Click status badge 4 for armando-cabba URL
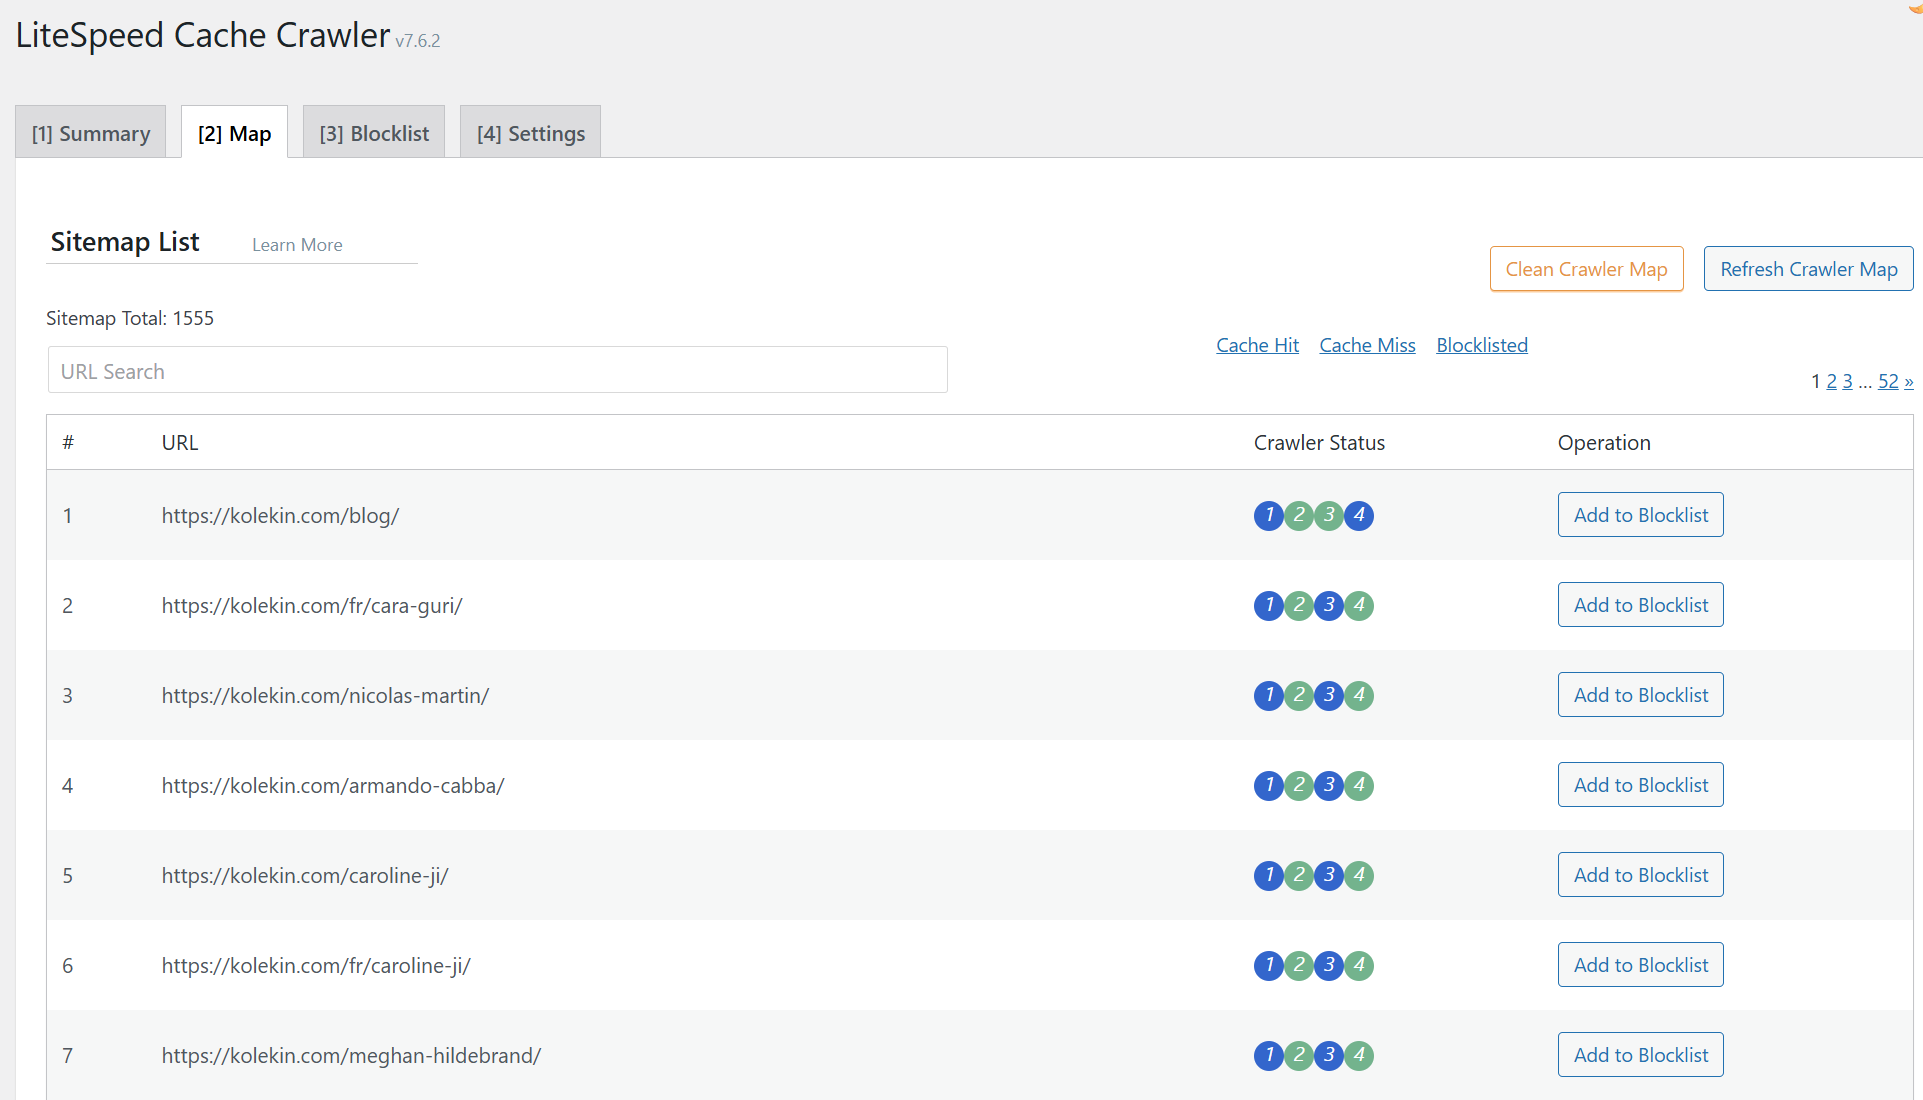The width and height of the screenshot is (1923, 1100). click(1358, 785)
